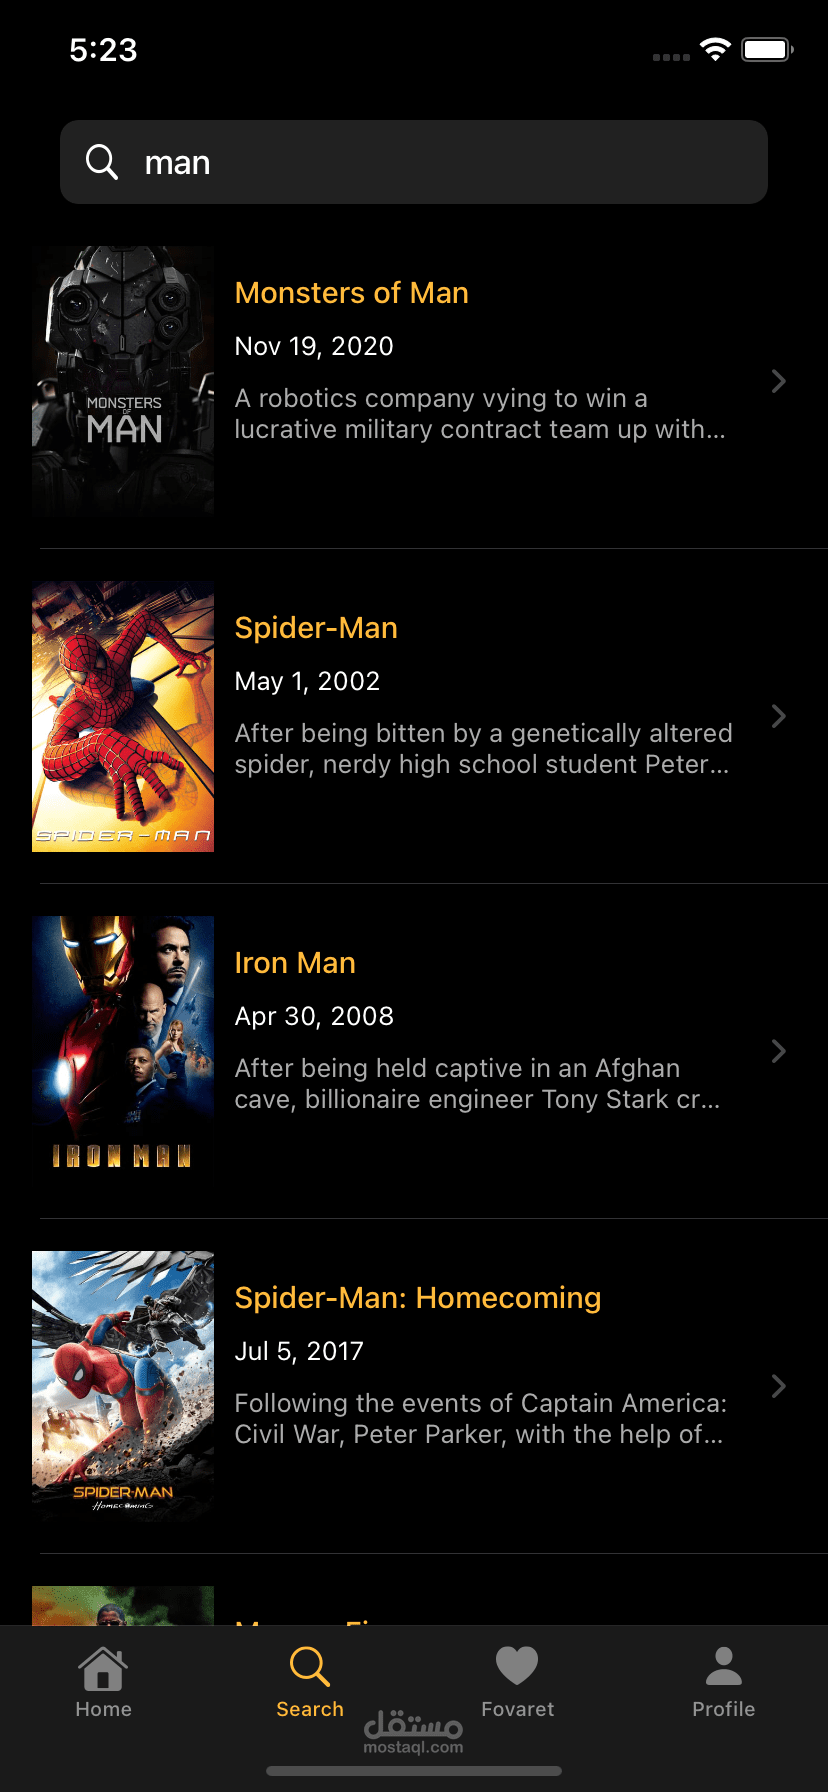Open the Profile person icon

point(724,1666)
